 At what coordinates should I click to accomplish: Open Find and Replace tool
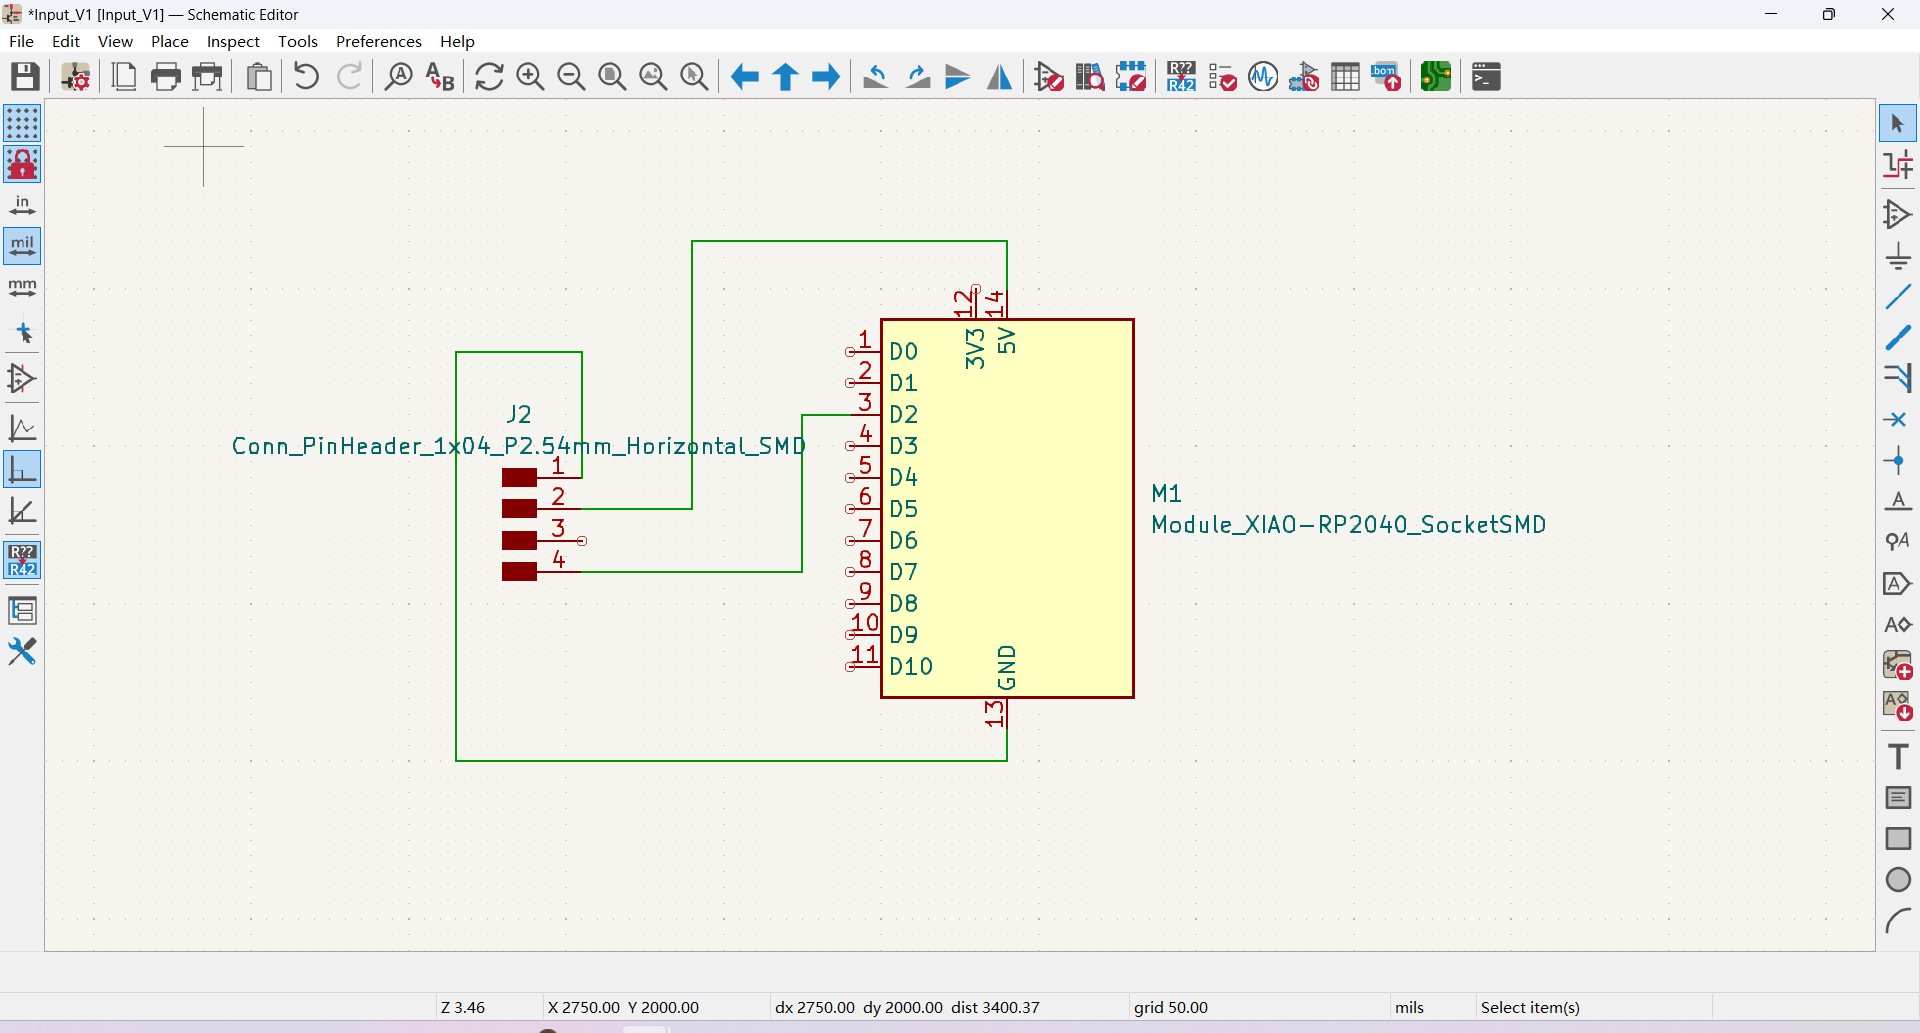pyautogui.click(x=440, y=77)
